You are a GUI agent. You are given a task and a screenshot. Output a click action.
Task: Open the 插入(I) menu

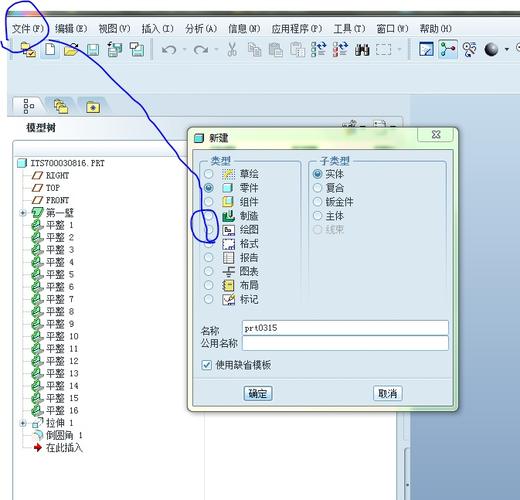158,29
